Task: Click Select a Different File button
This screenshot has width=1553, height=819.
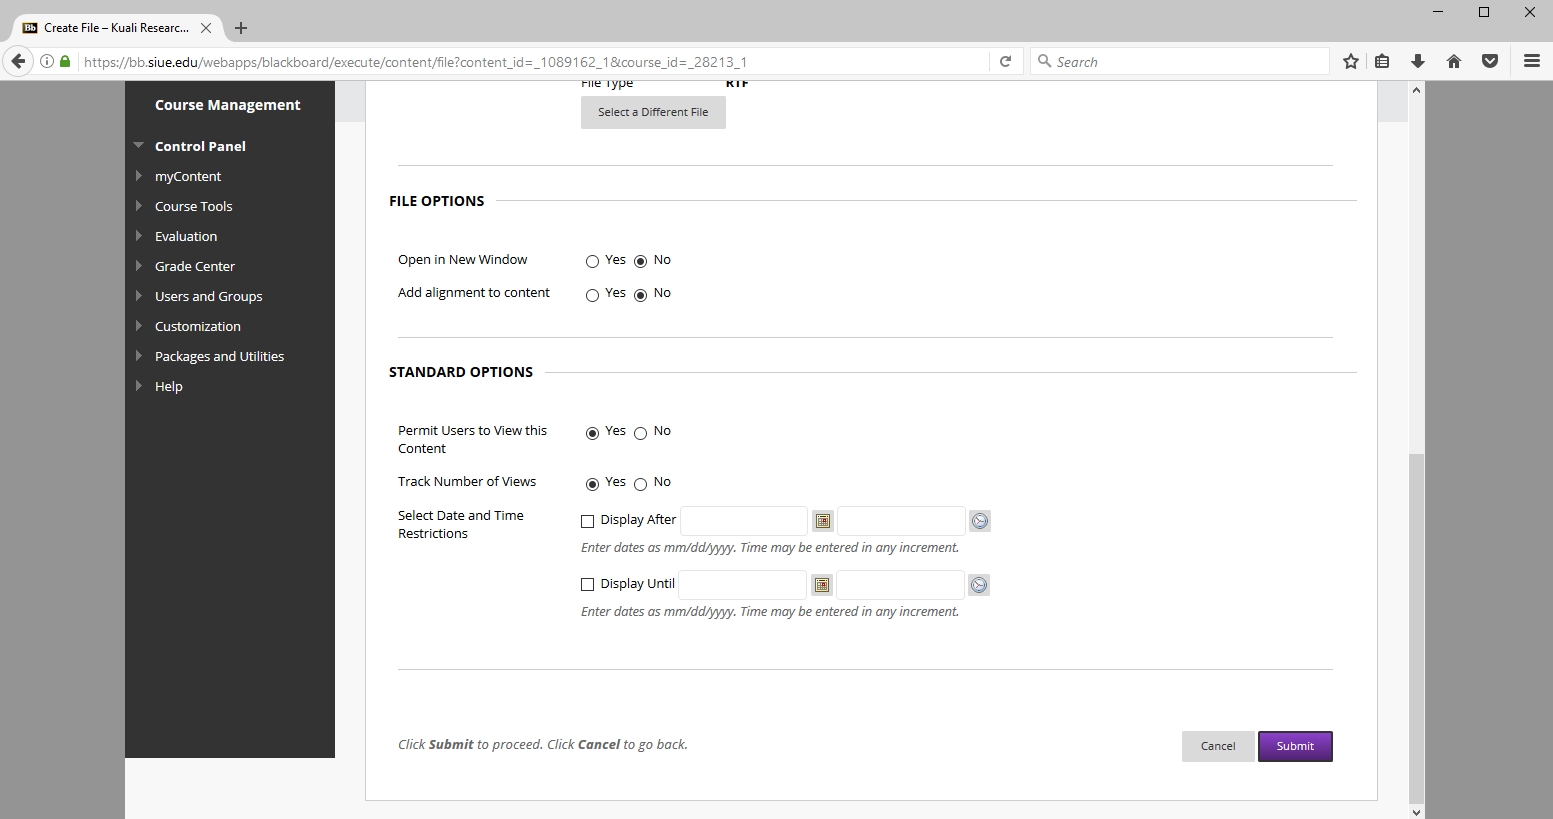Action: coord(653,112)
